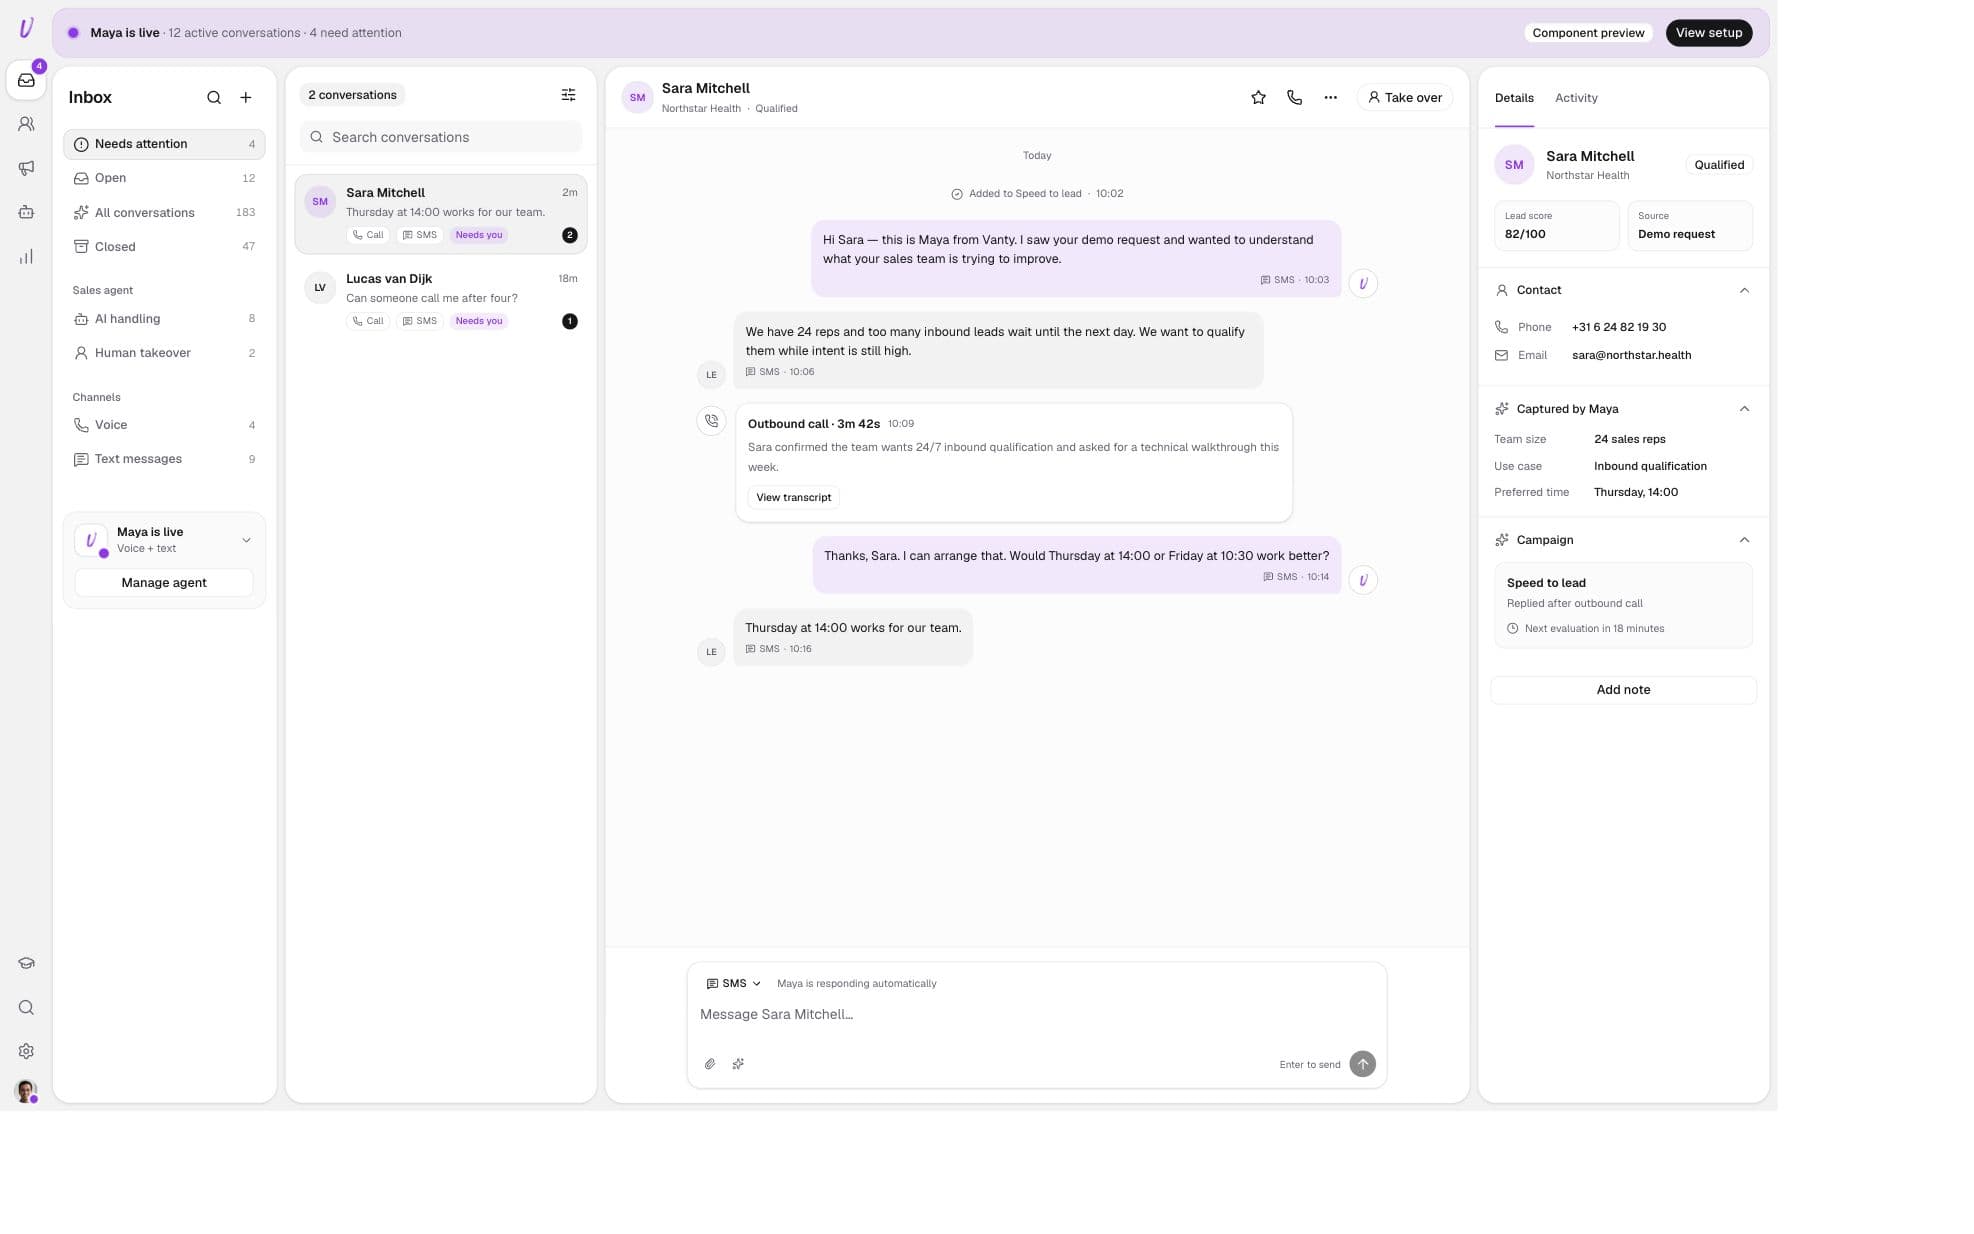The width and height of the screenshot is (1974, 1234).
Task: Click email sara@northstar.health
Action: tap(1631, 355)
